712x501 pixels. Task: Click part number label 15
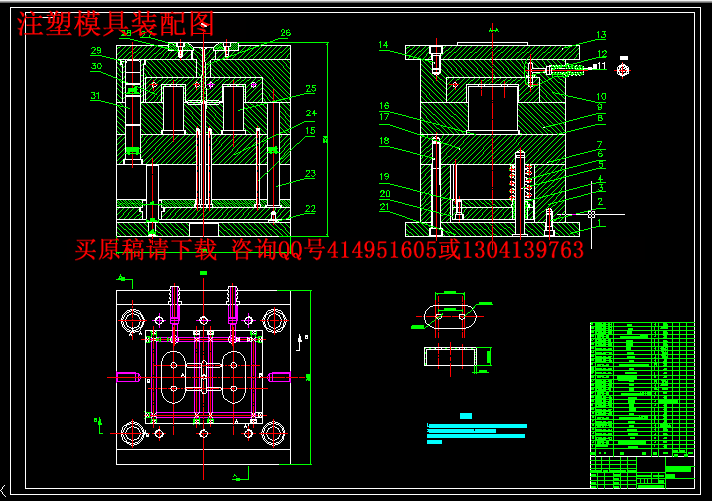tap(310, 131)
